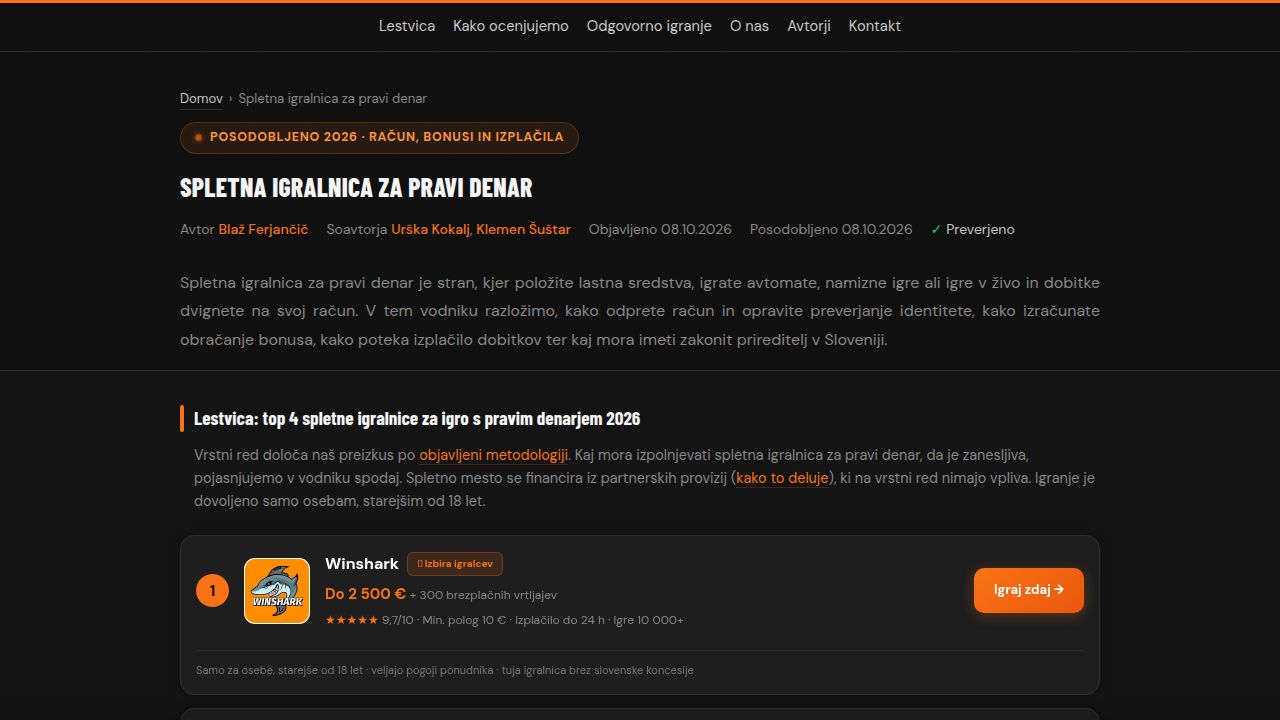Click the Igraj zdaj button for Winshark
The height and width of the screenshot is (720, 1280).
[1029, 590]
